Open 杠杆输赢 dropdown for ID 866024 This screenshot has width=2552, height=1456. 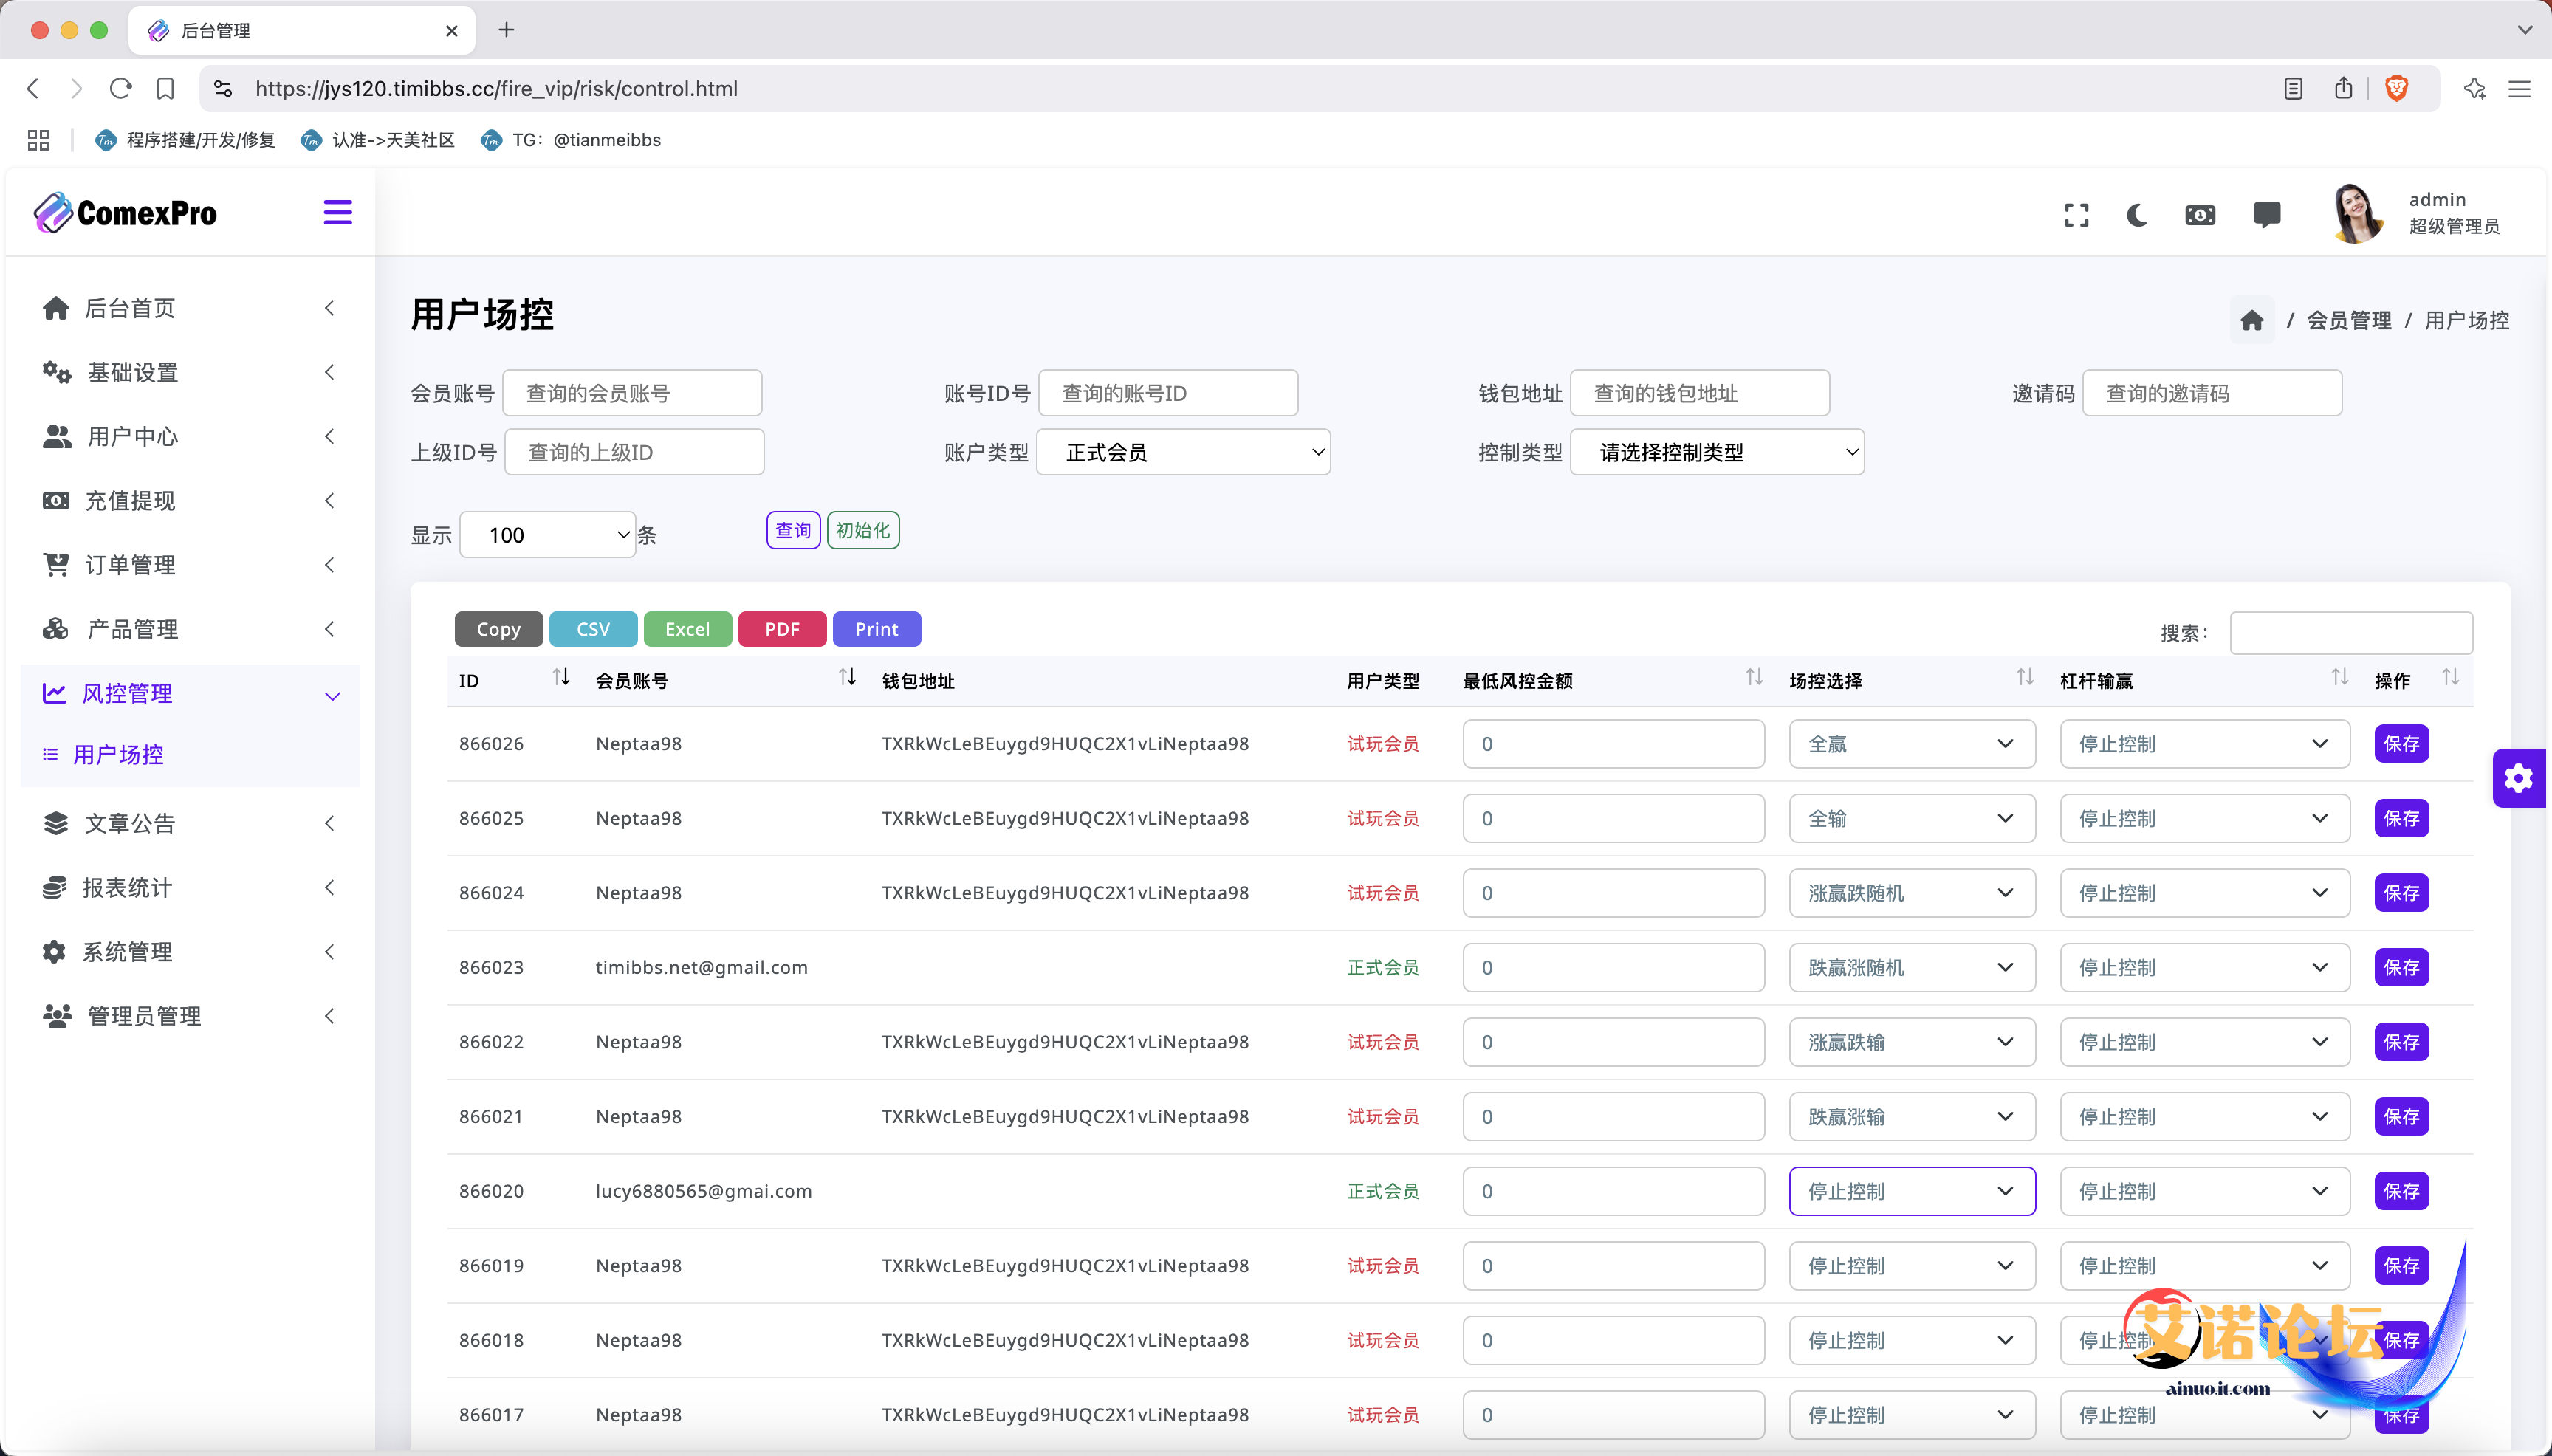click(x=2204, y=893)
